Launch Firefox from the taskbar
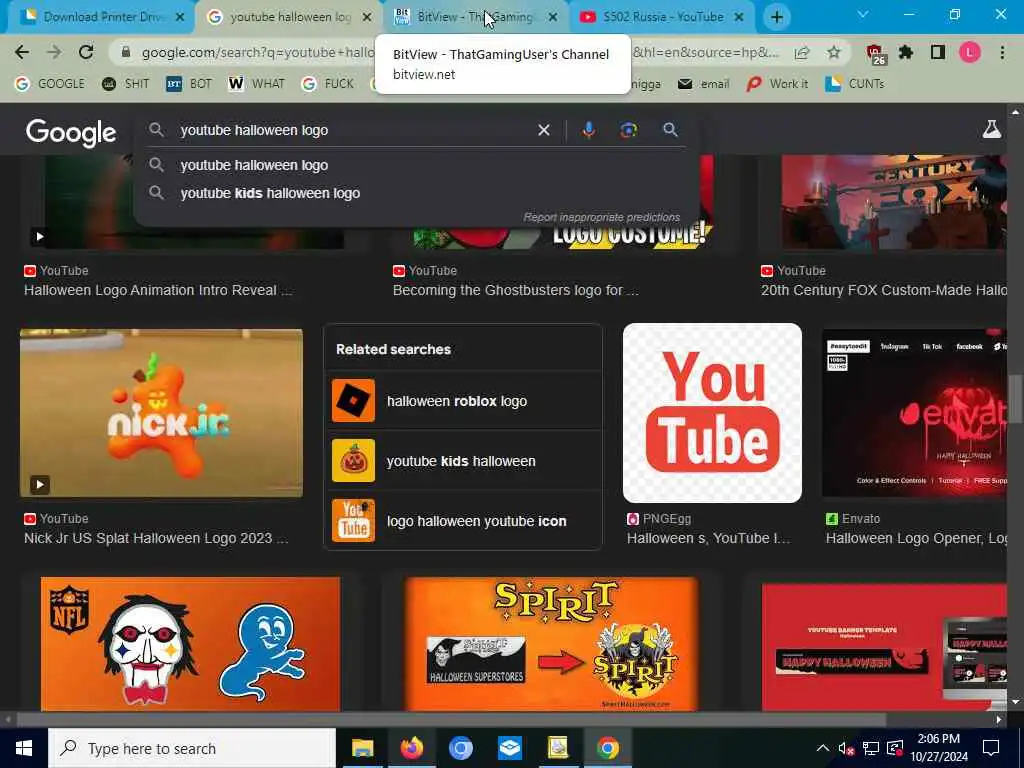The height and width of the screenshot is (768, 1024). [411, 748]
